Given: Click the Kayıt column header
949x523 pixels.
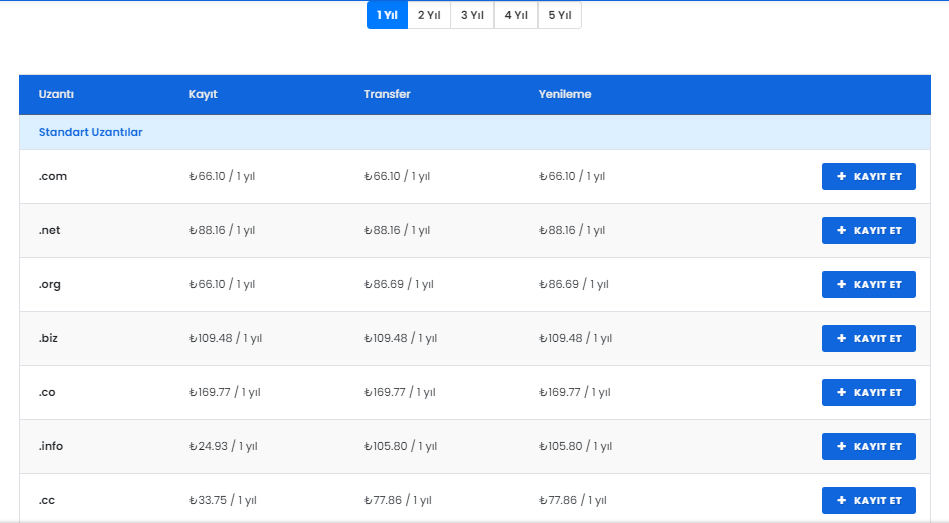Looking at the screenshot, I should (x=203, y=94).
